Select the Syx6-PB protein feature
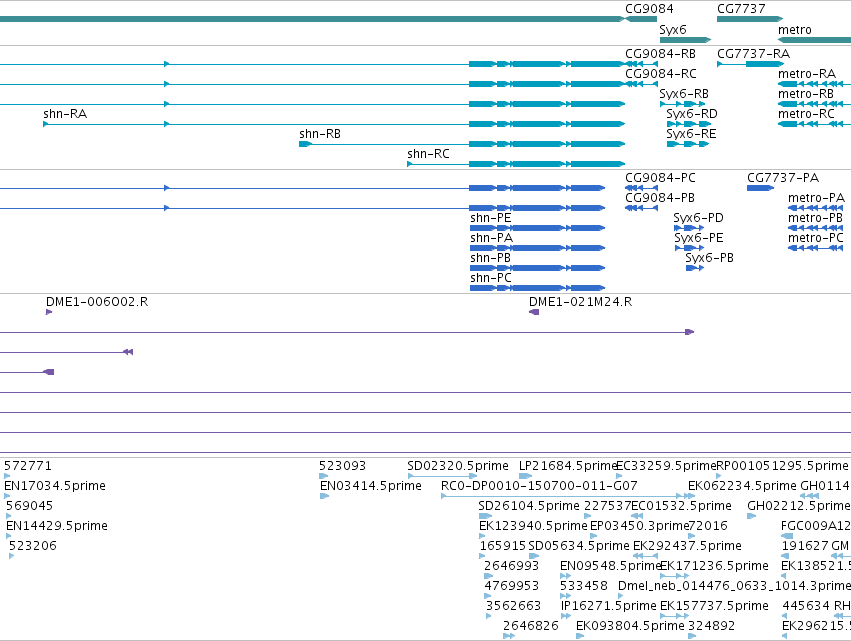 695,268
